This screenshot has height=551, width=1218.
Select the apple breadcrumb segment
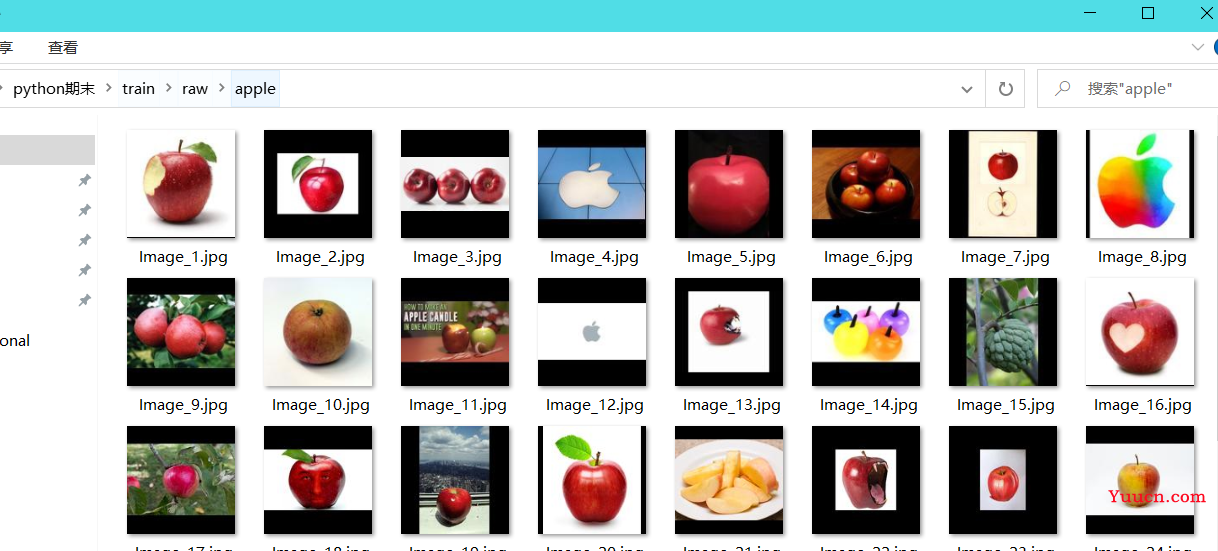[x=255, y=88]
